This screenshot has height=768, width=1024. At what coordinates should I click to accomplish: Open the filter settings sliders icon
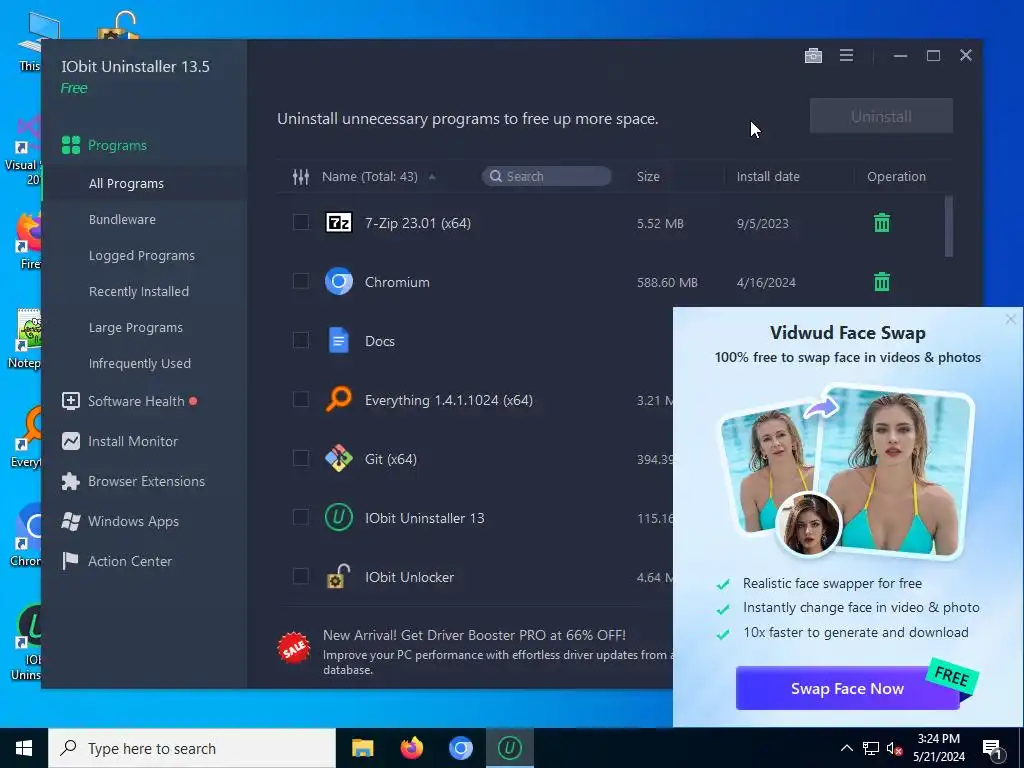click(300, 176)
